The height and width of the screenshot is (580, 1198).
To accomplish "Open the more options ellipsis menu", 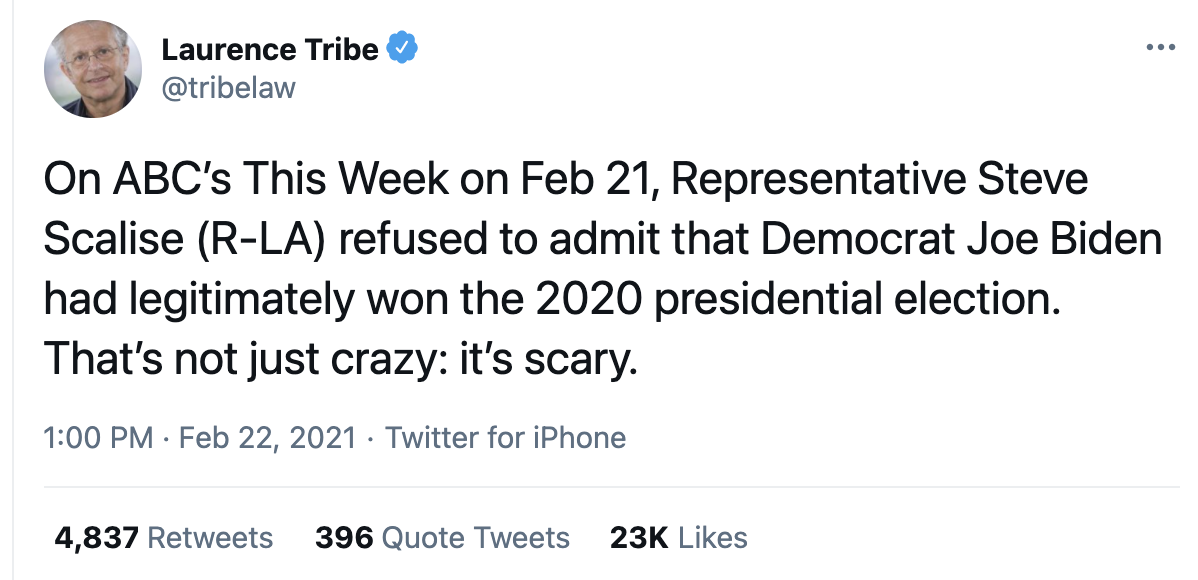I will point(1161,47).
